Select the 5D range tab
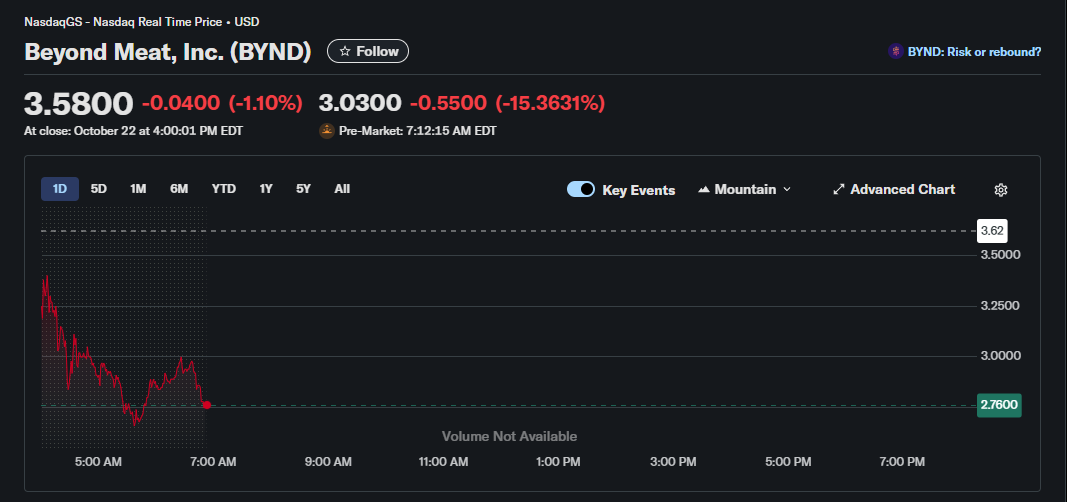The height and width of the screenshot is (502, 1067). click(x=99, y=189)
